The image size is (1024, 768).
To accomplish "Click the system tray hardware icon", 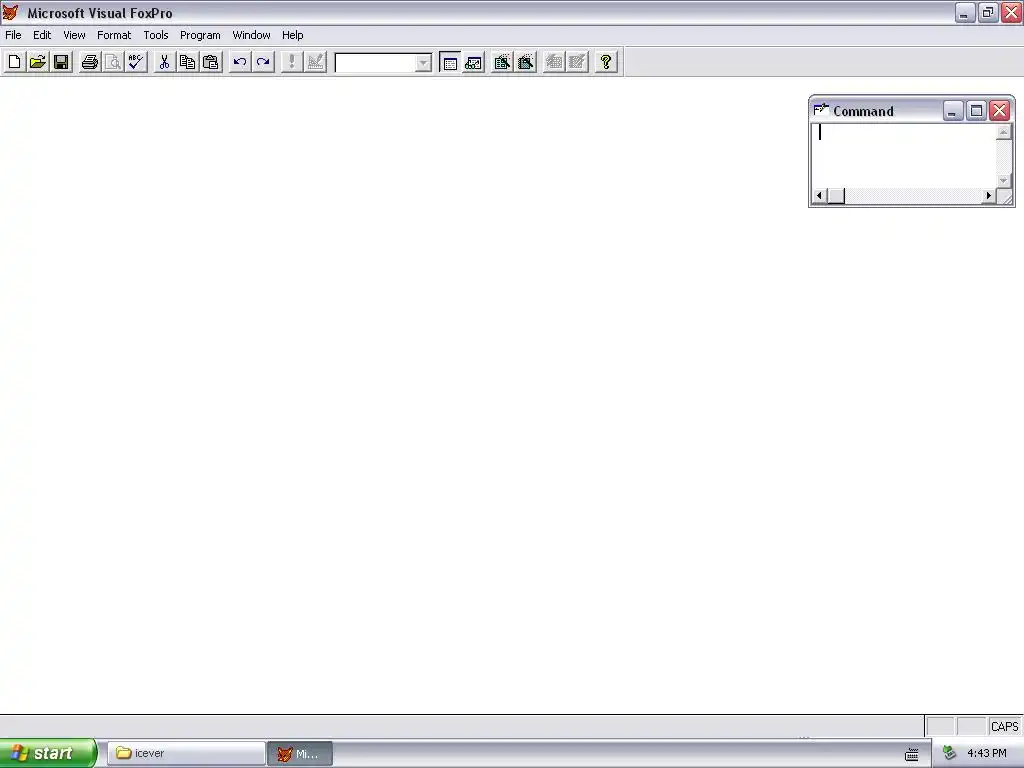I will (950, 753).
